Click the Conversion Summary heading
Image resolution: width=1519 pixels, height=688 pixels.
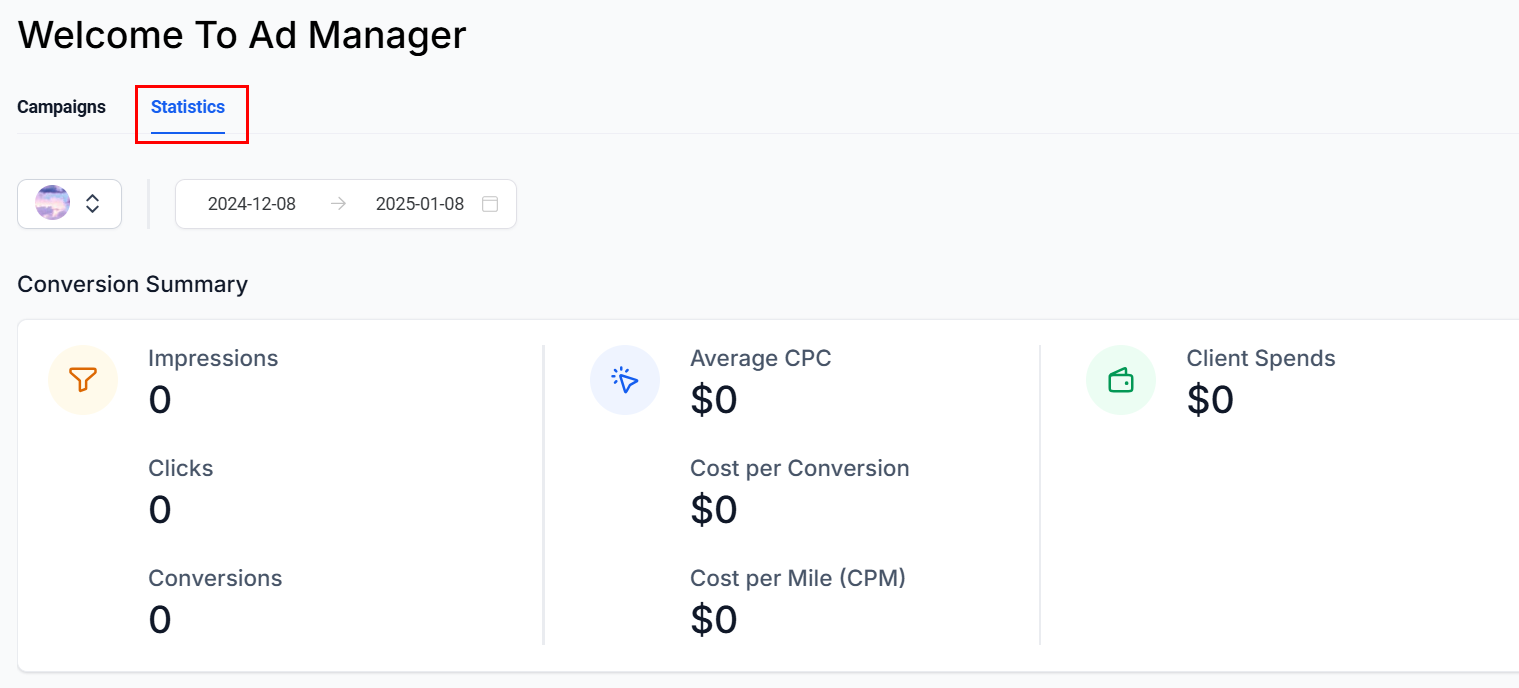[x=132, y=284]
